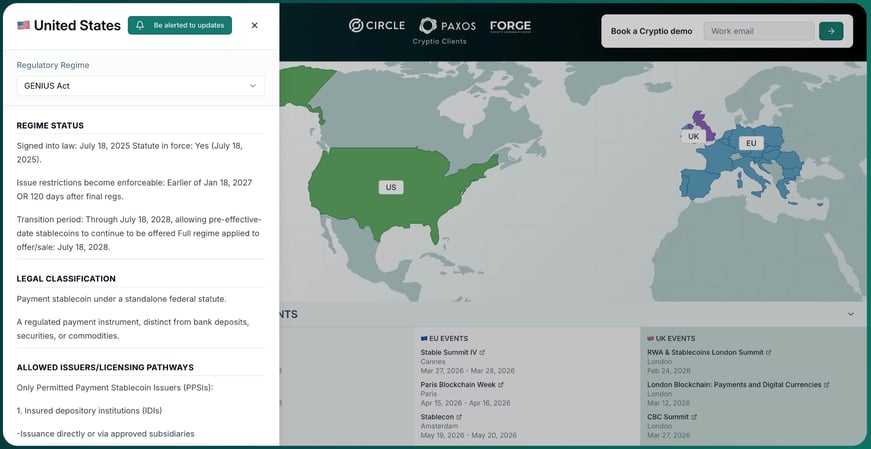Click external link icon beside CBC Summit
871x449 pixels.
(x=693, y=416)
